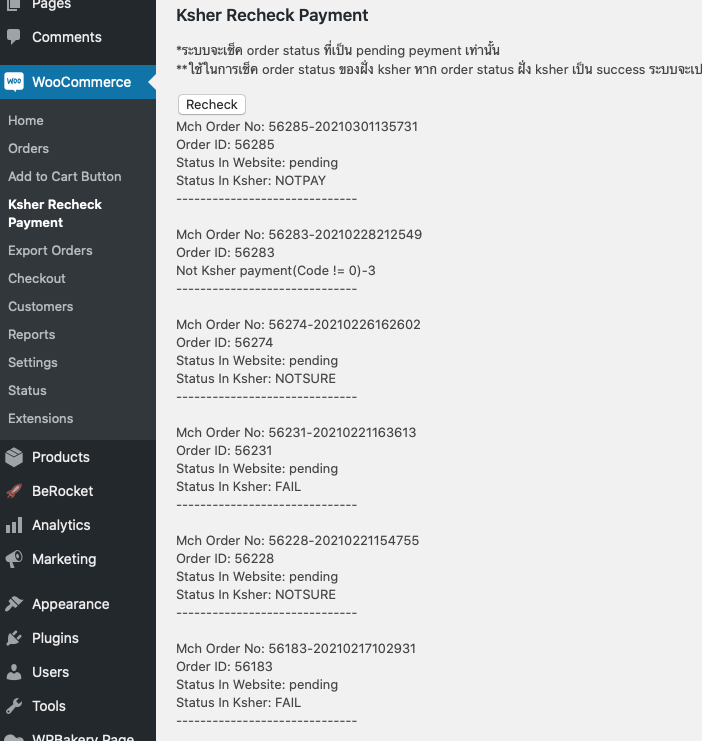Click Mch Order No 56183-20210217102931
Screen dimensions: 702x741
[x=296, y=648]
